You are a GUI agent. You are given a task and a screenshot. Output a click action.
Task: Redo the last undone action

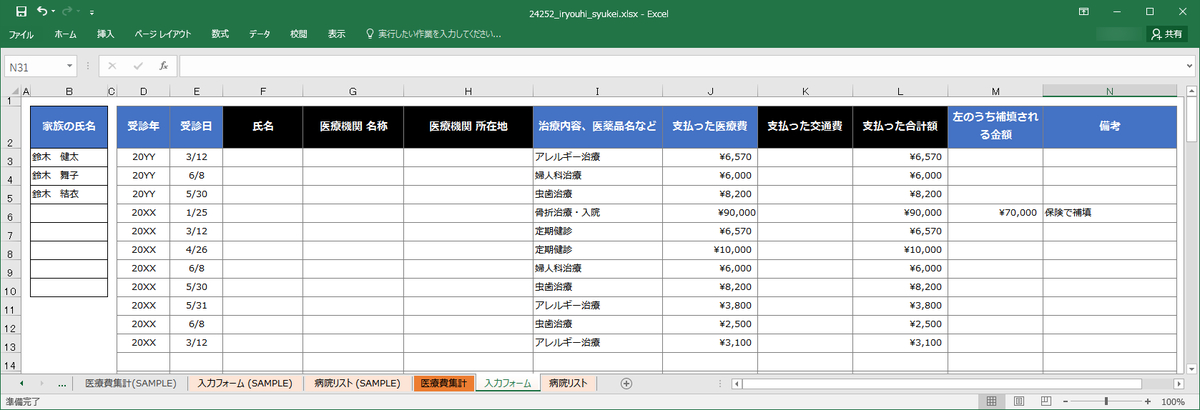click(69, 12)
